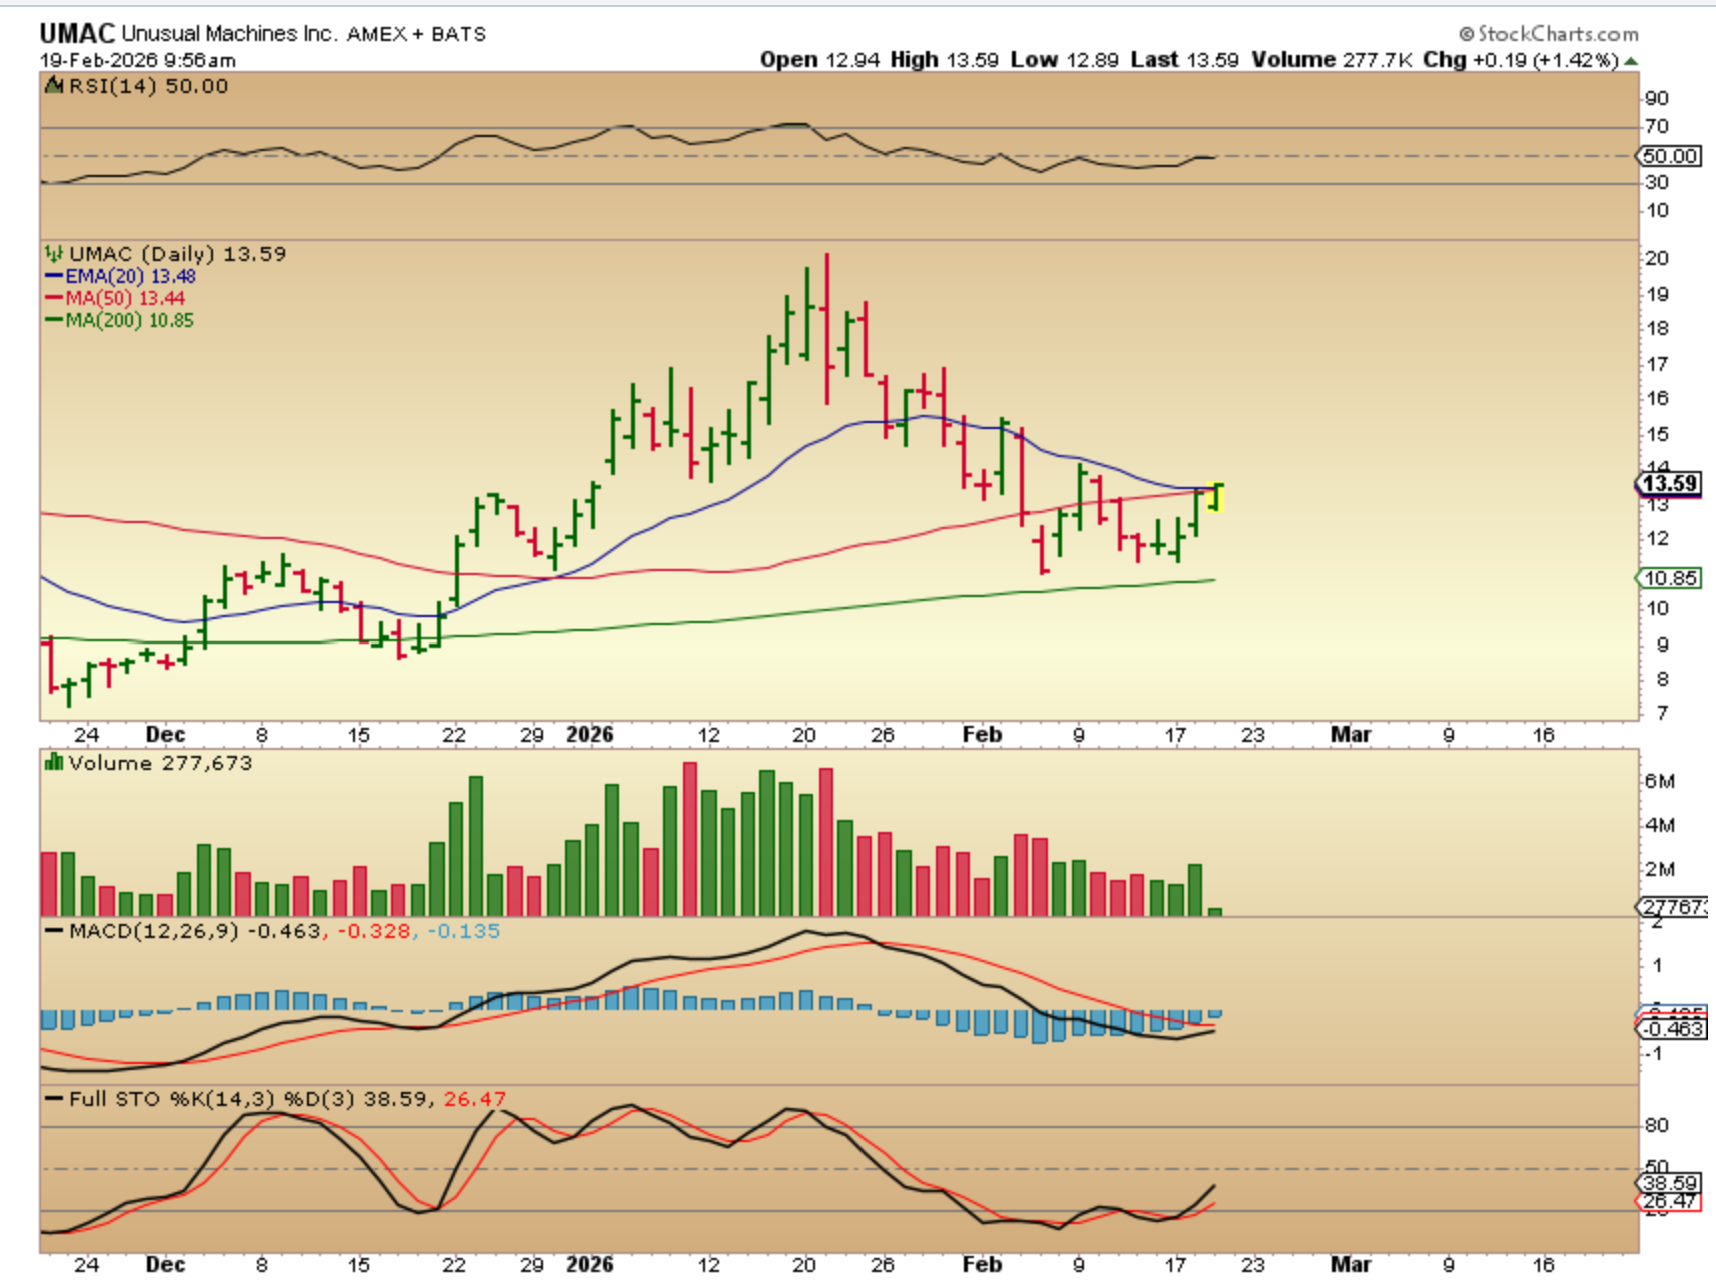Click the MACD(12,26,9) -0.463 label
Viewport: 1716px width, 1281px height.
click(x=195, y=931)
